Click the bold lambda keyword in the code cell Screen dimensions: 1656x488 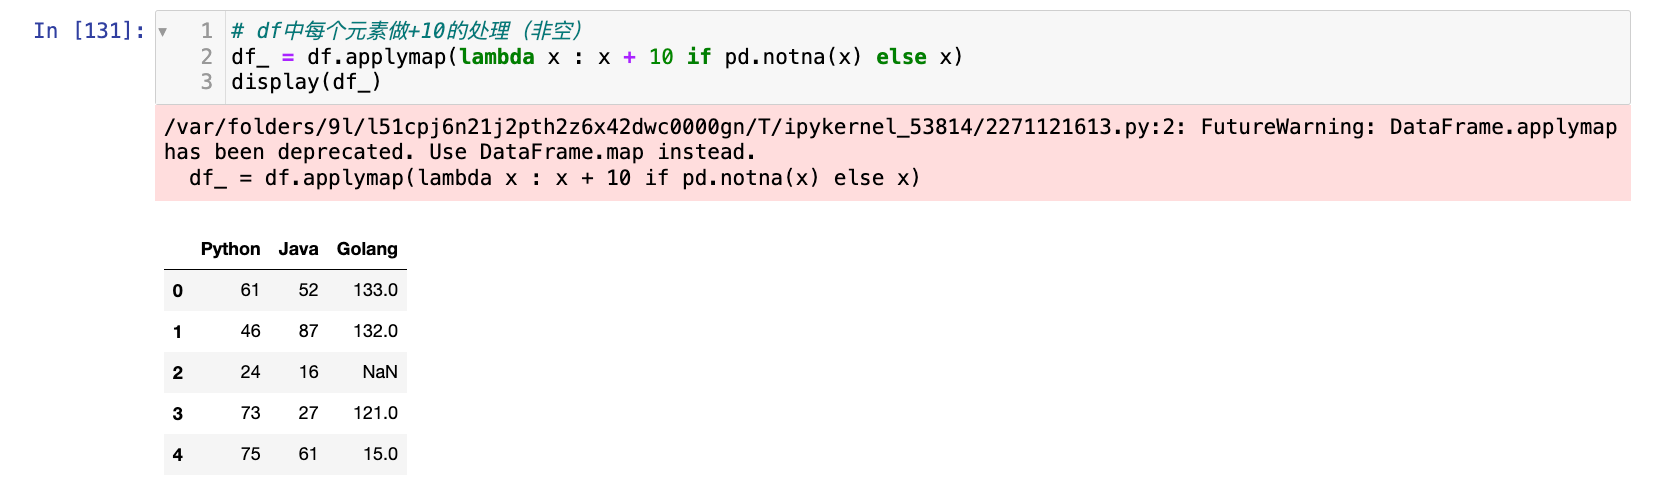(x=497, y=57)
